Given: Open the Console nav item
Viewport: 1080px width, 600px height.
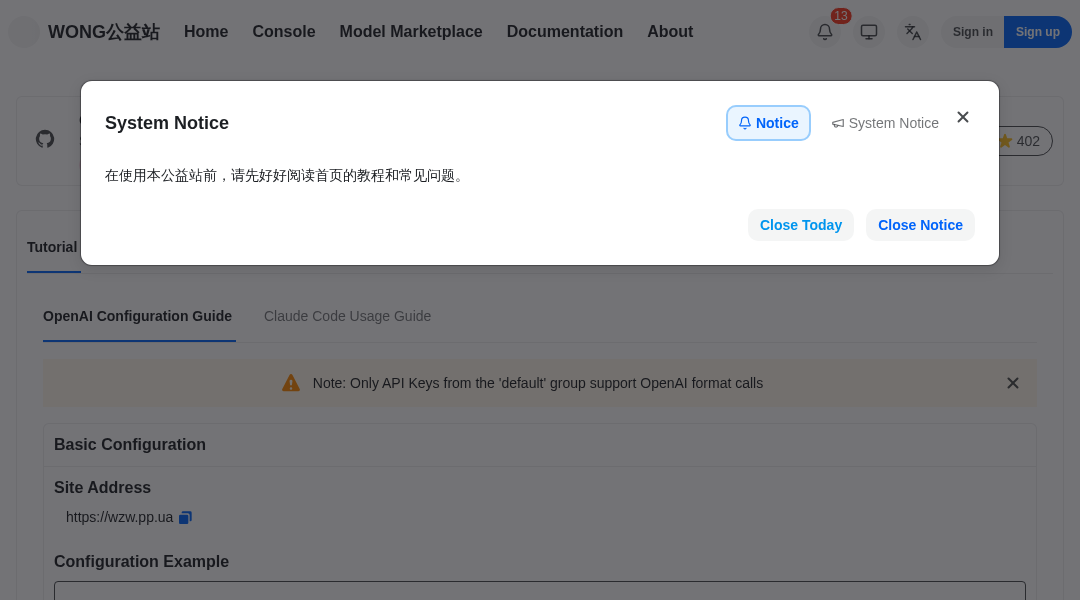Looking at the screenshot, I should (284, 32).
